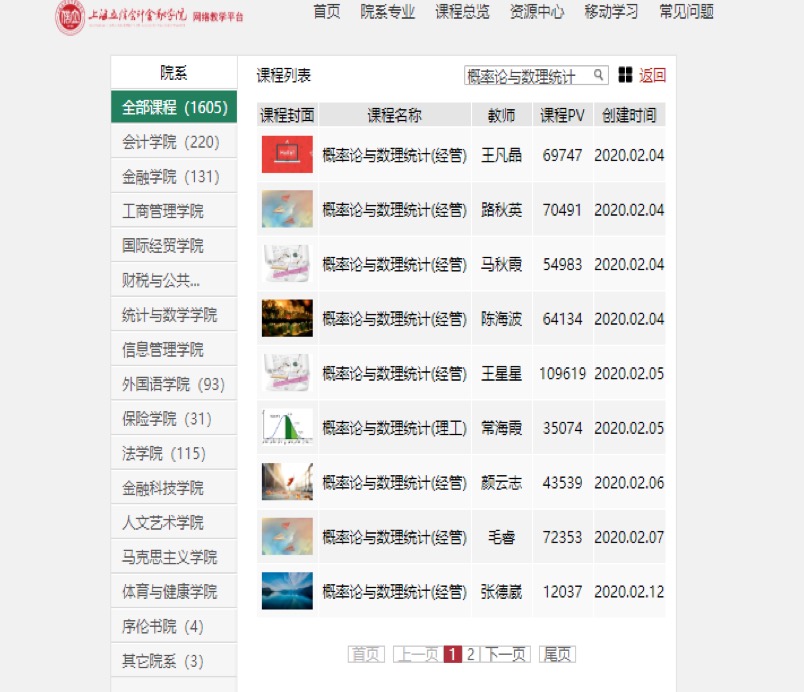Screen dimensions: 804x692
Task: Click the search magnifier icon
Action: 598,75
